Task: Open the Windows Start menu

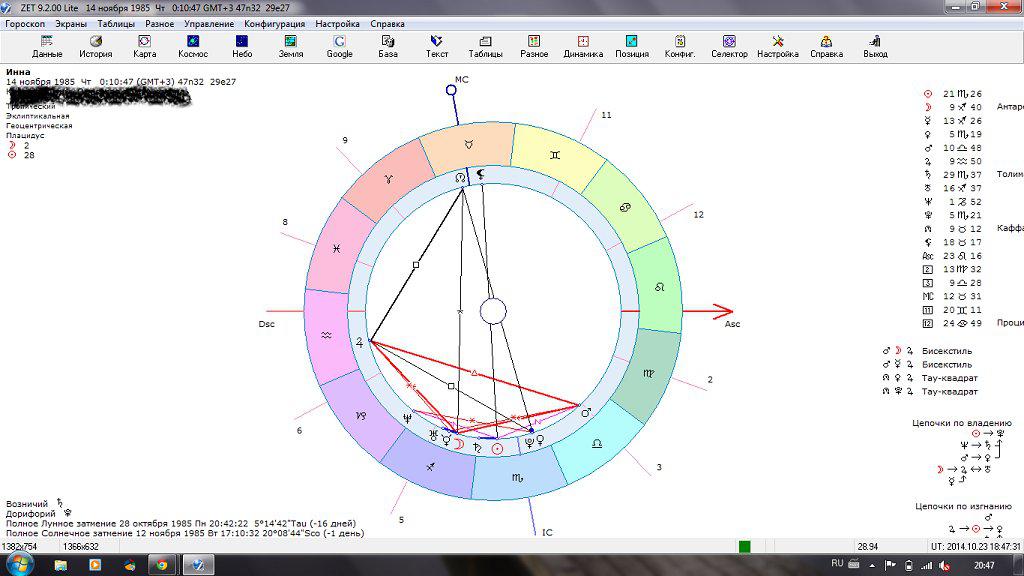Action: coord(20,565)
